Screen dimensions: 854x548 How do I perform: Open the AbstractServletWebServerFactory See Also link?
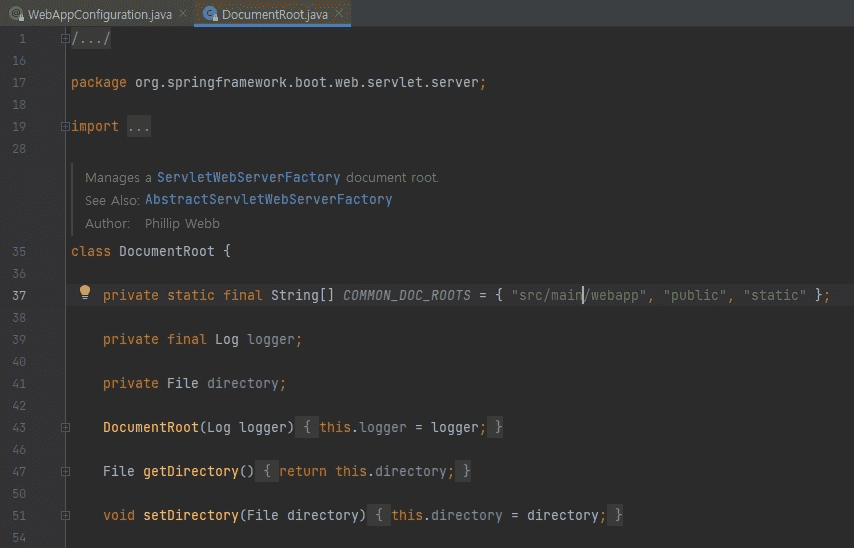click(x=269, y=199)
